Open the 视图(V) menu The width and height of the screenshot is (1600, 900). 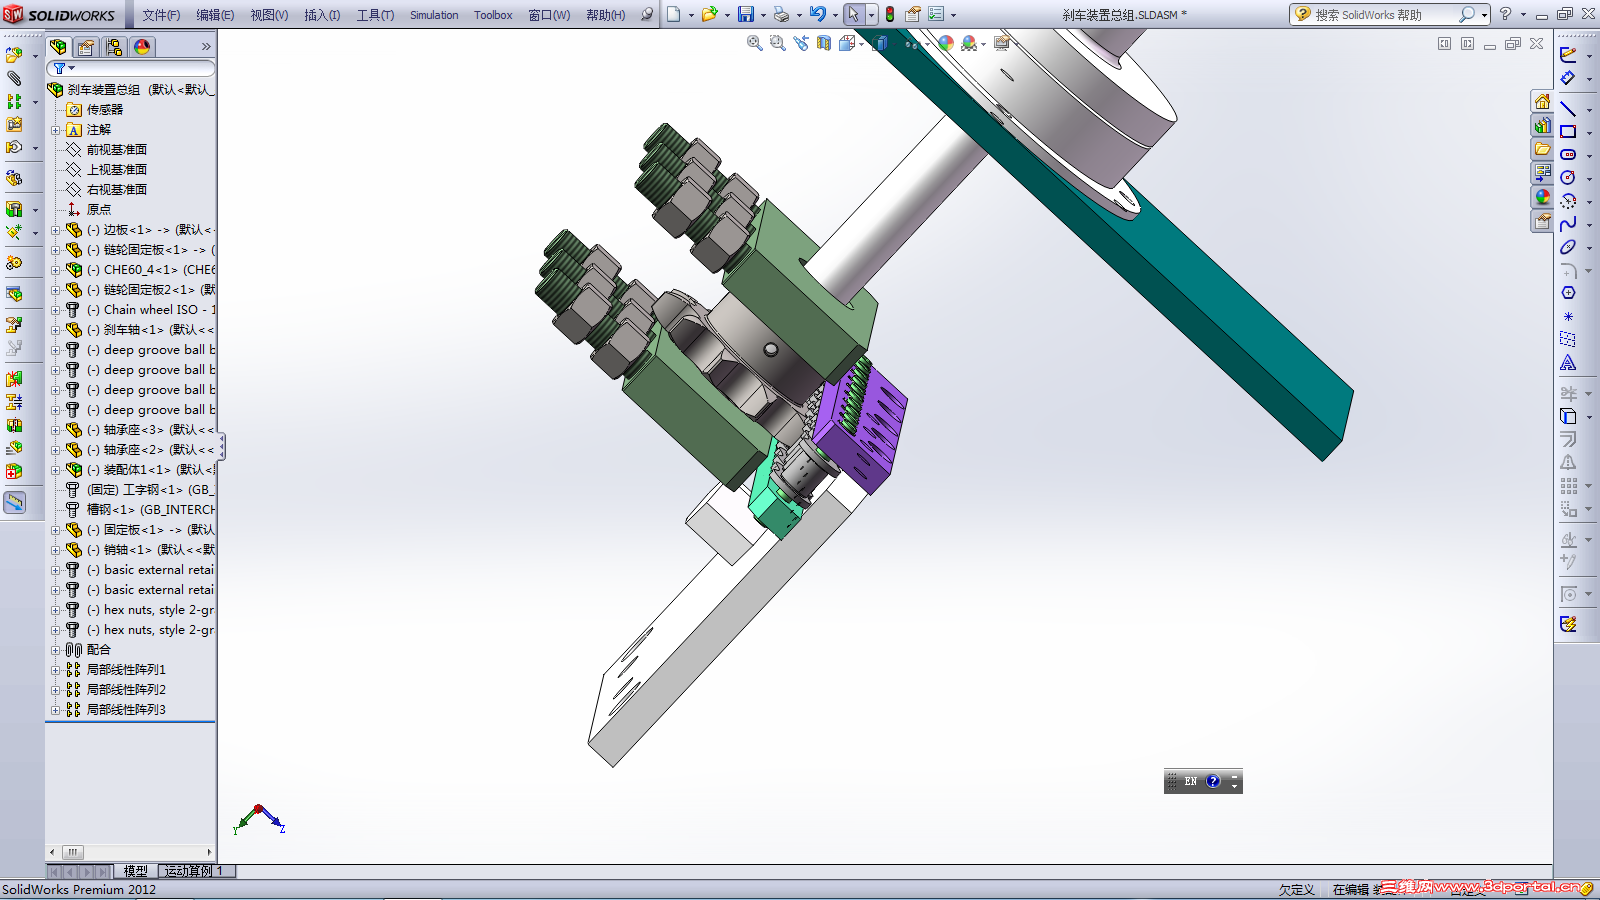pyautogui.click(x=269, y=15)
